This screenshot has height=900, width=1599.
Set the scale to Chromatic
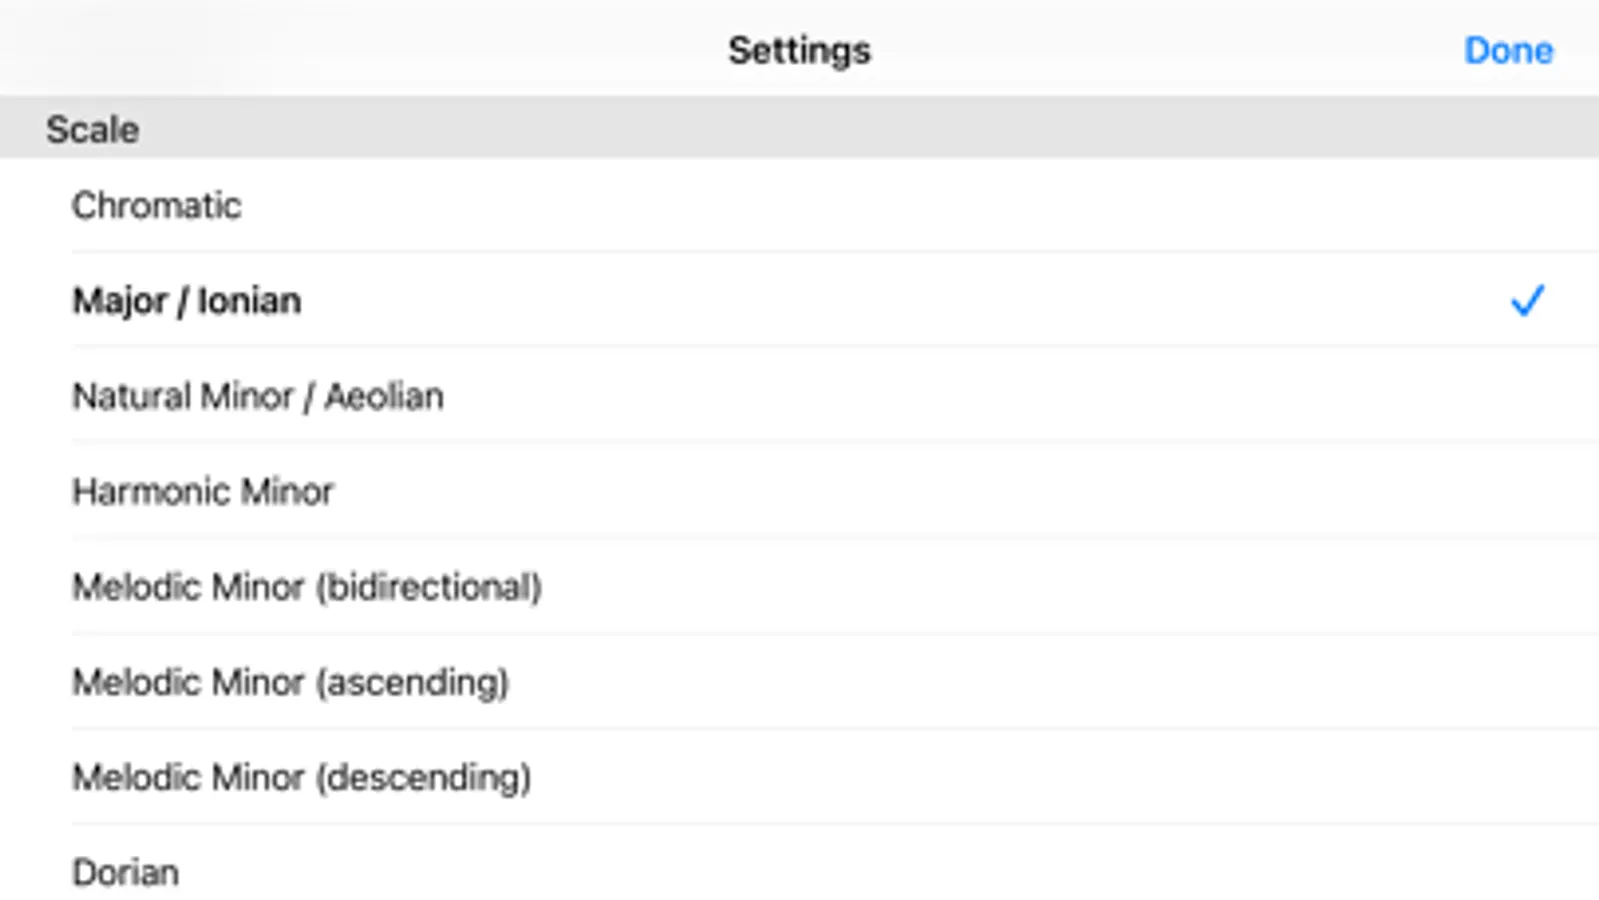coord(157,205)
